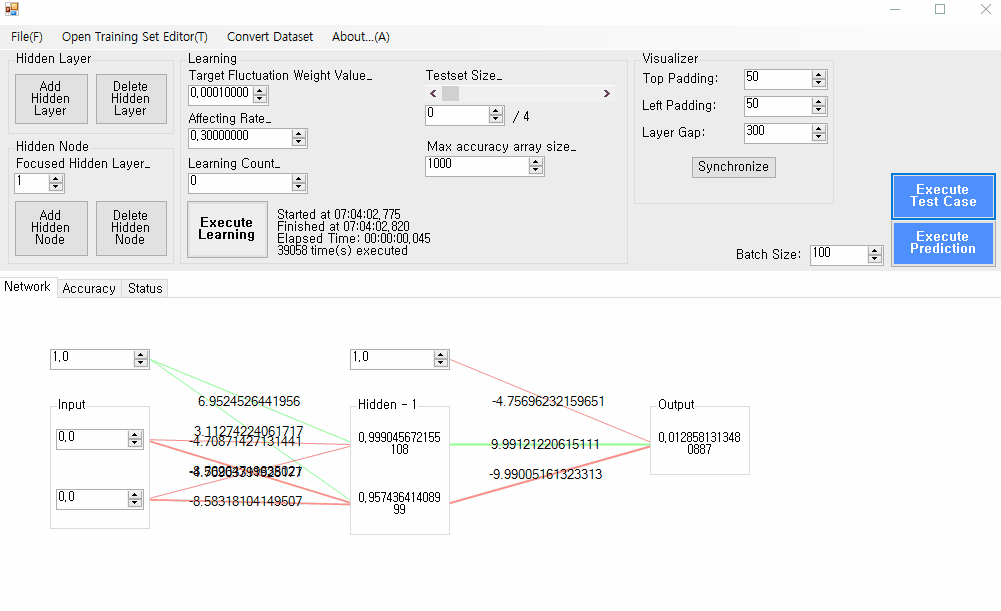The height and width of the screenshot is (611, 1001).
Task: Open the Training Set Editor menu
Action: [x=134, y=37]
